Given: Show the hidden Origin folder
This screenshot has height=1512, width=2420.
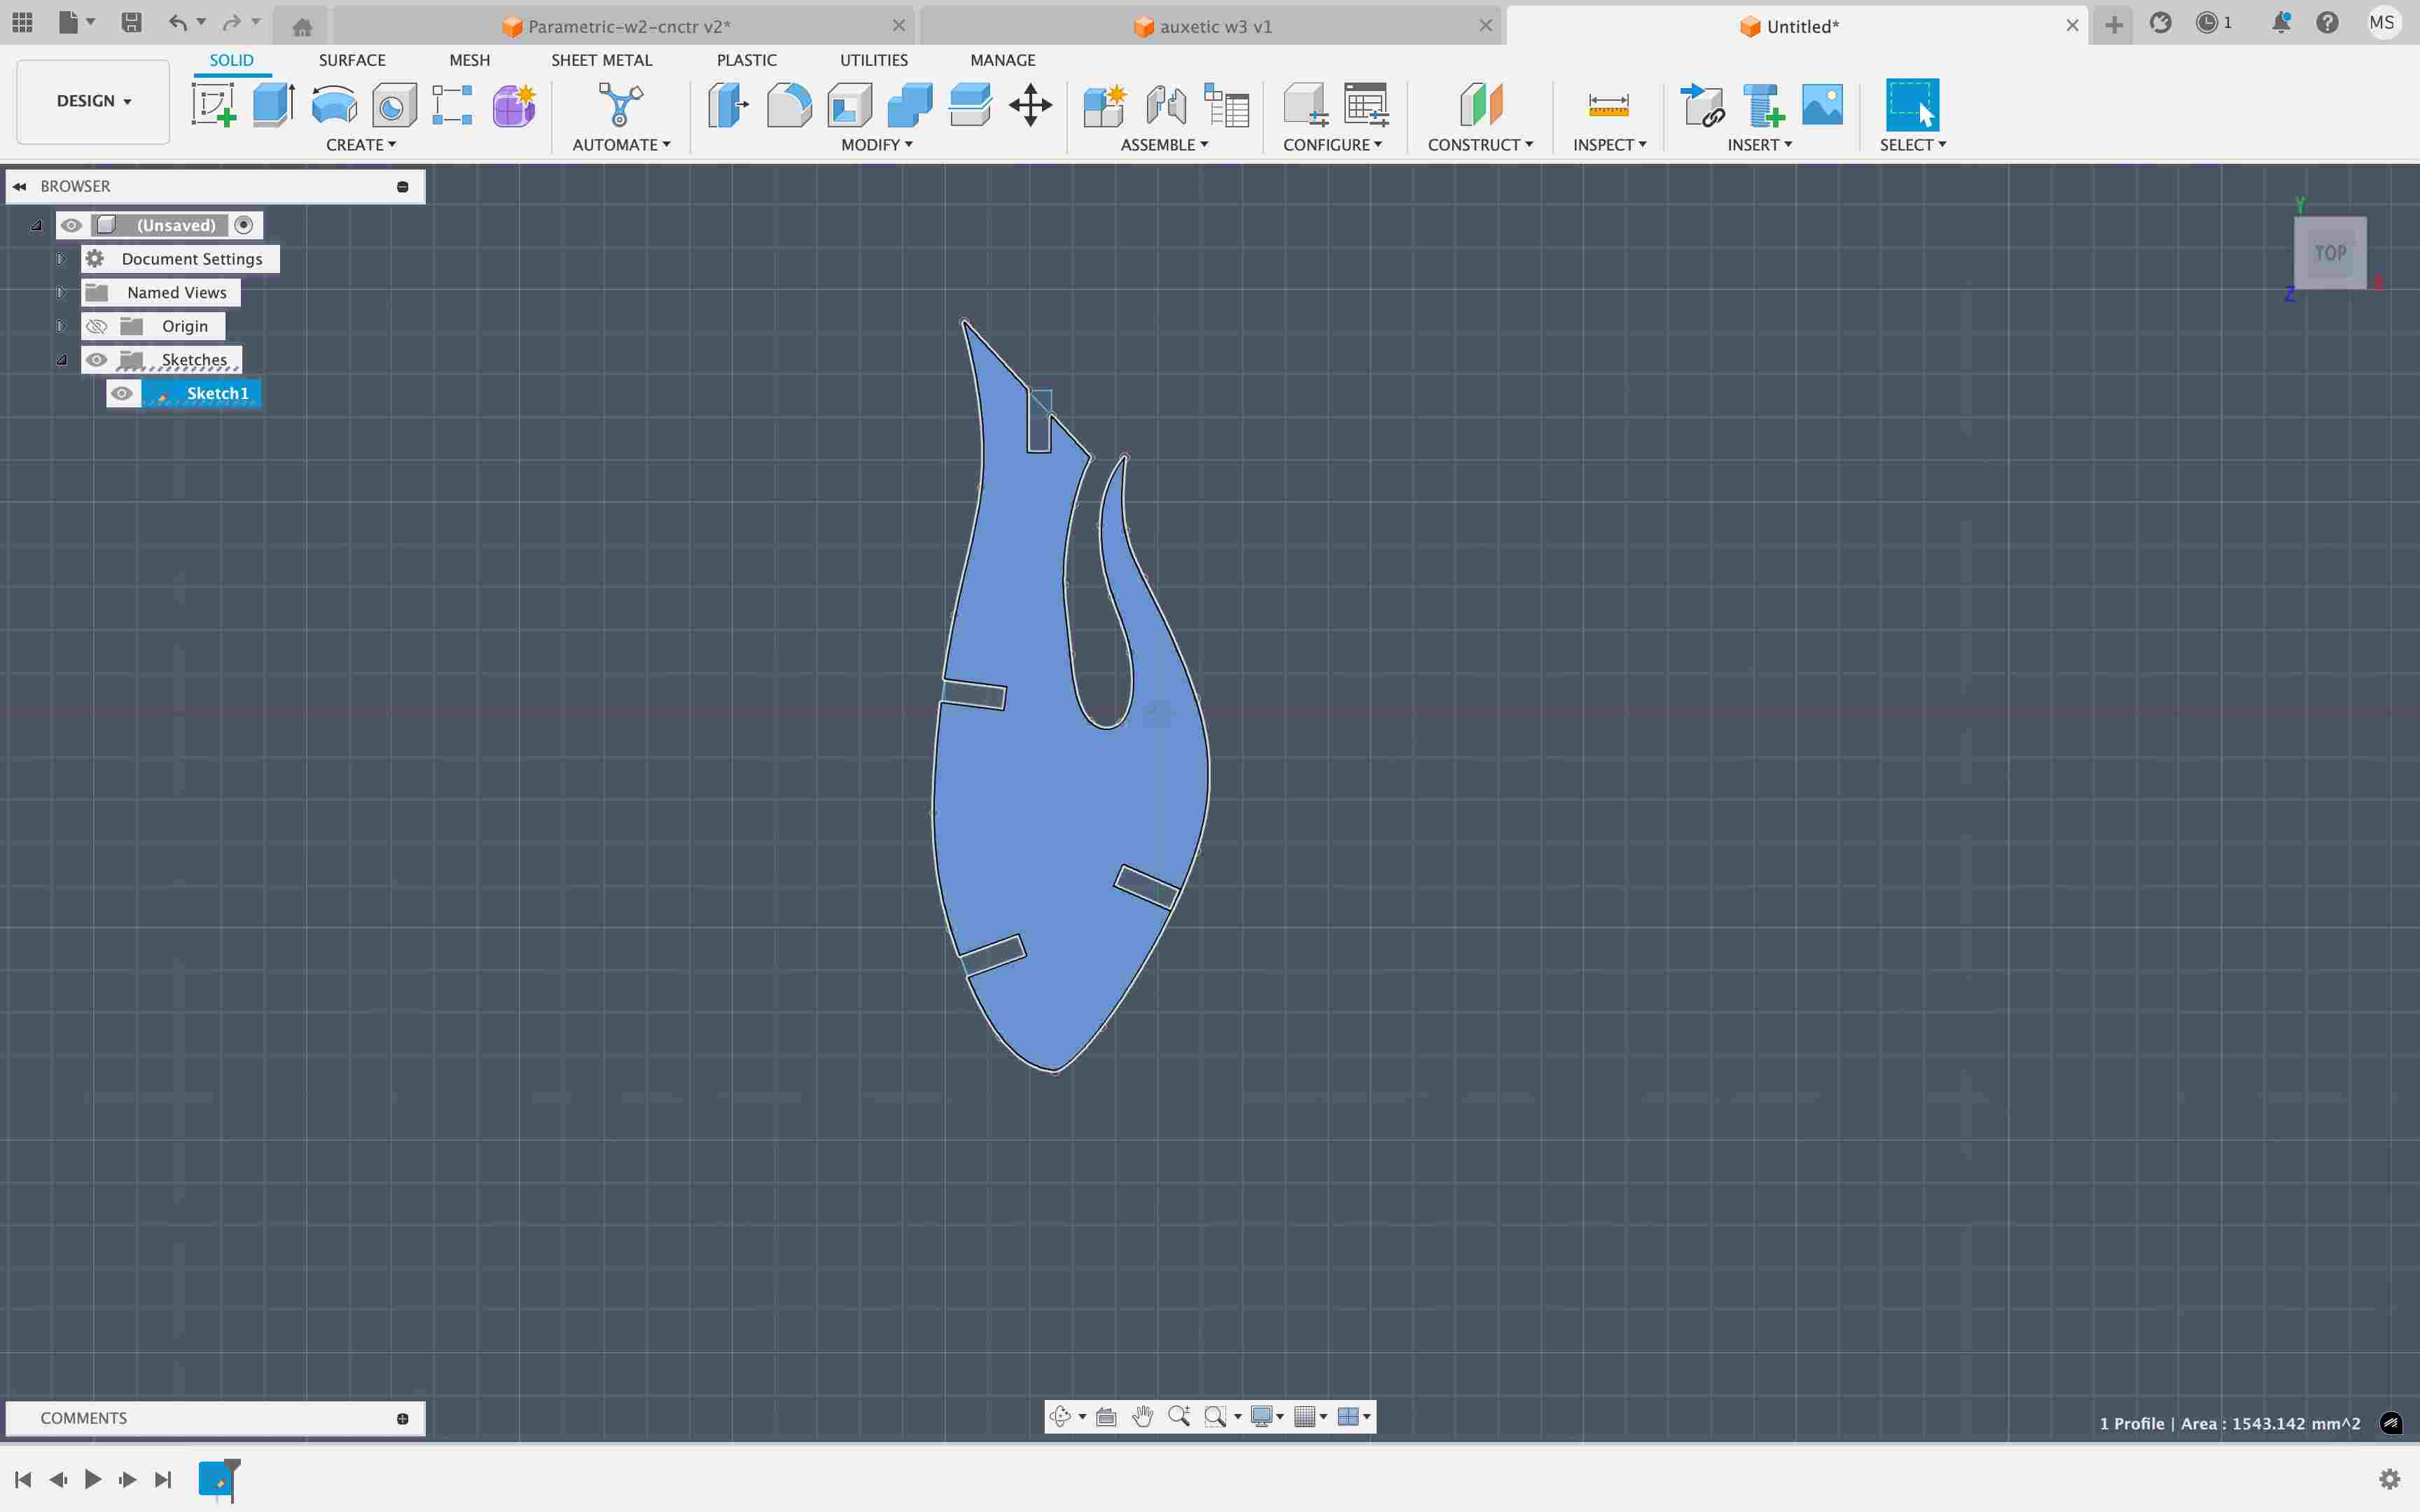Looking at the screenshot, I should point(96,326).
